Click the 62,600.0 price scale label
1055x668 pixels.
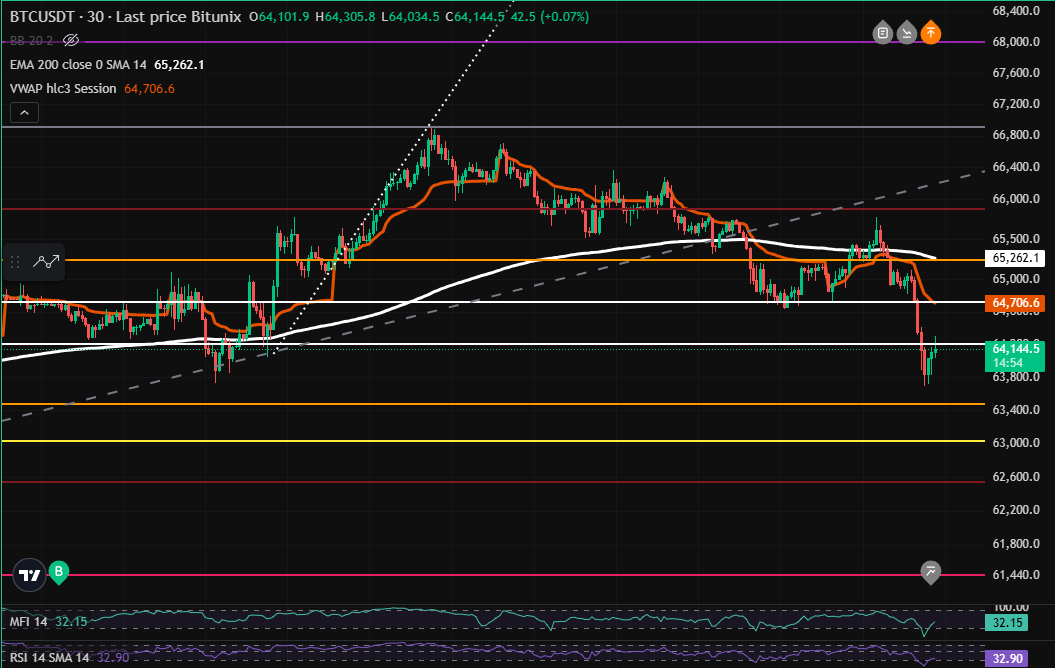tap(1016, 477)
